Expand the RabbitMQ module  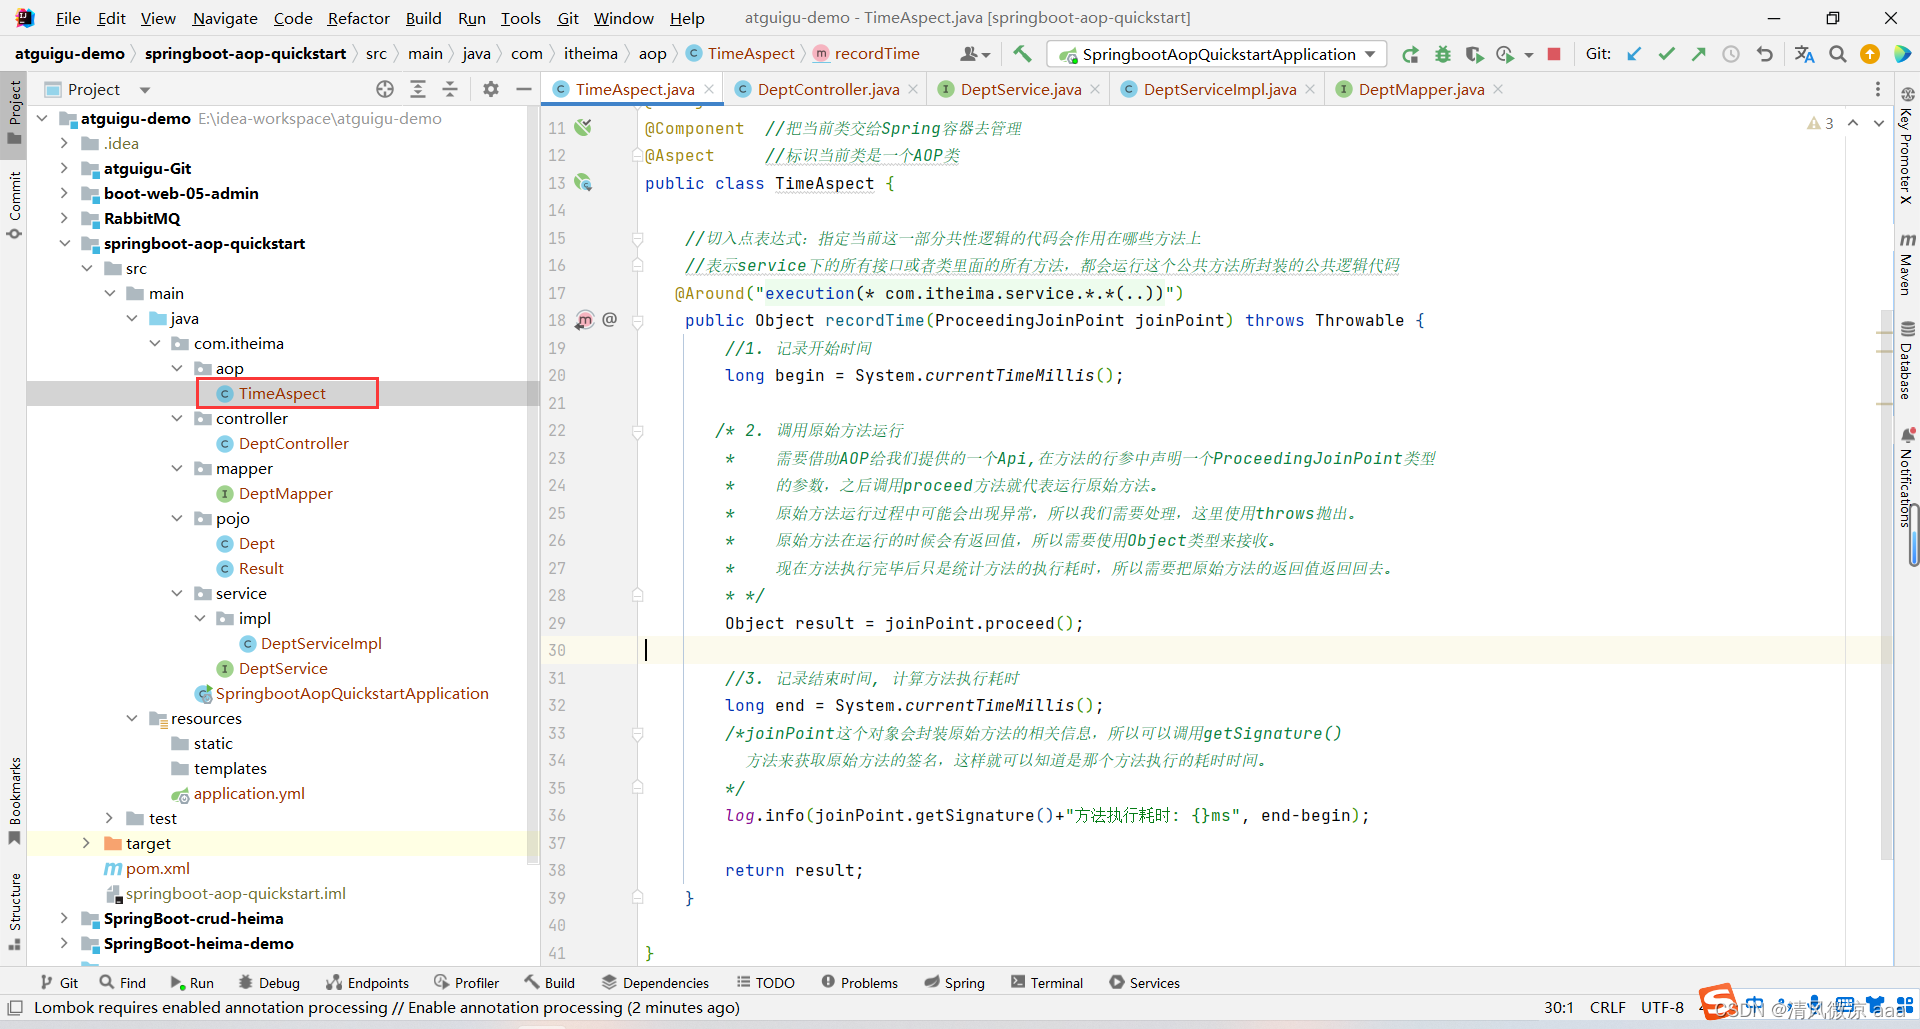65,218
